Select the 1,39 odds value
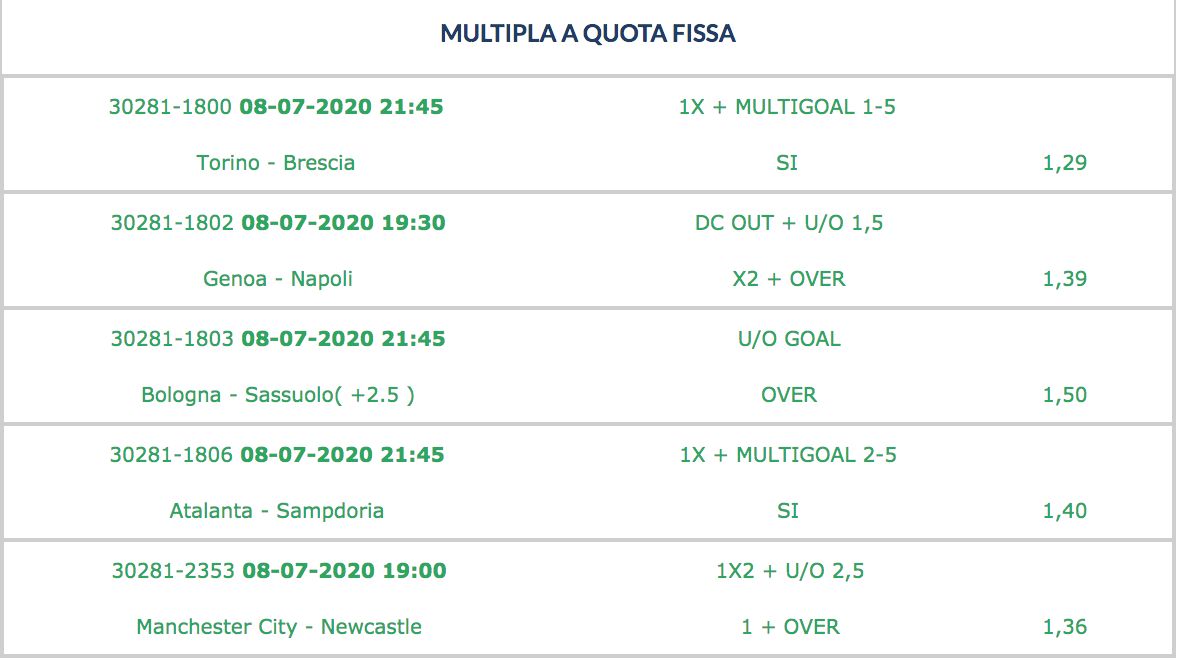This screenshot has width=1178, height=658. [x=1065, y=279]
